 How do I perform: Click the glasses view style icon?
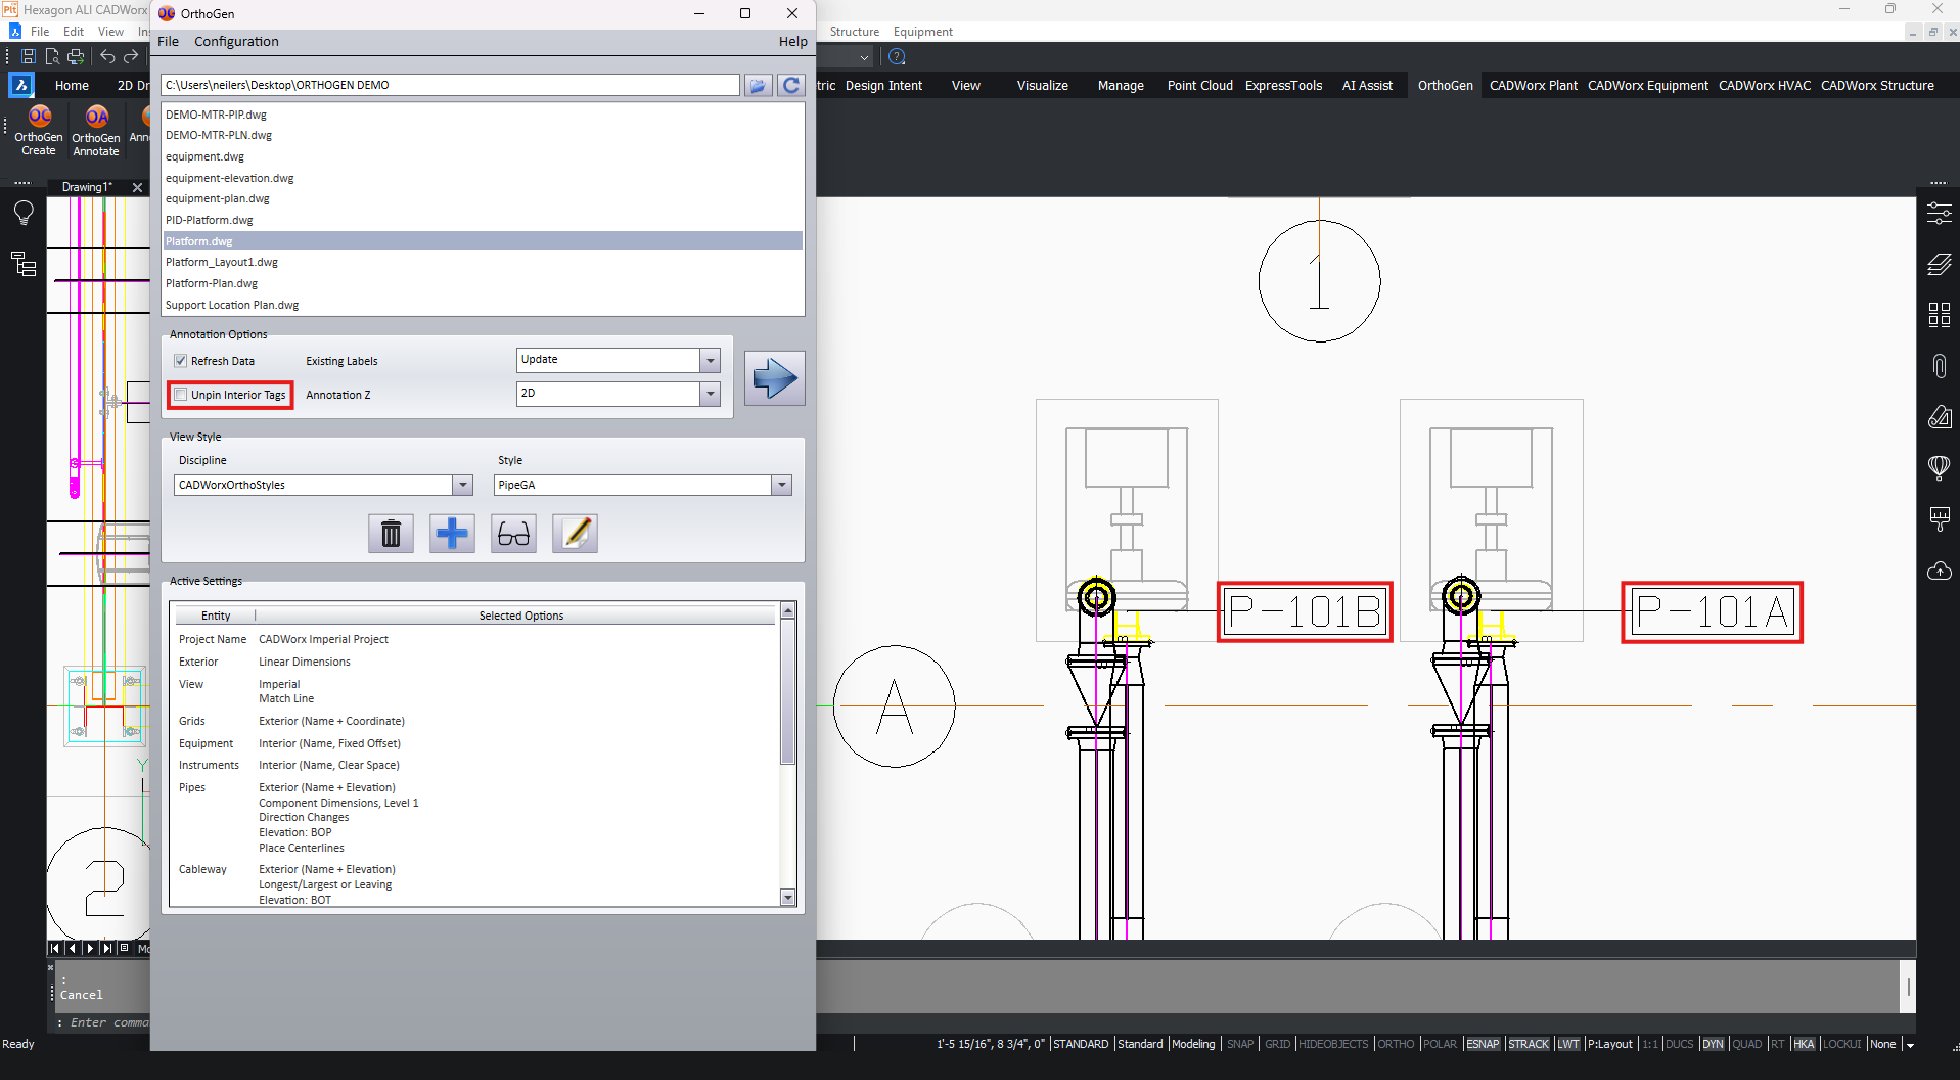coord(513,533)
